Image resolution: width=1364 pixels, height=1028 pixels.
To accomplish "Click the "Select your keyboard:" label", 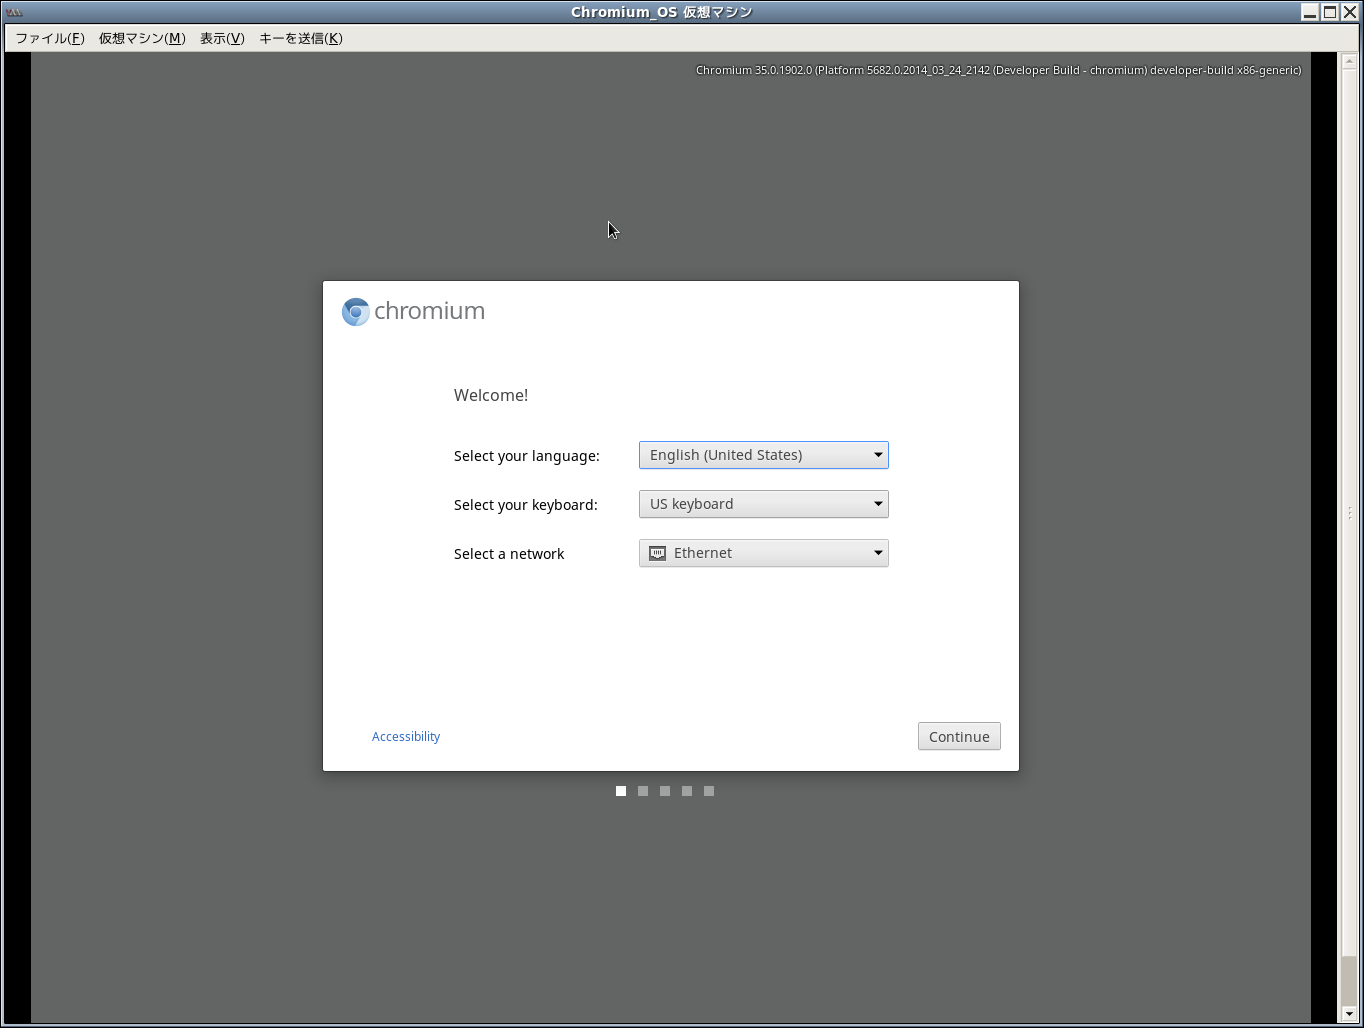I will pyautogui.click(x=526, y=505).
